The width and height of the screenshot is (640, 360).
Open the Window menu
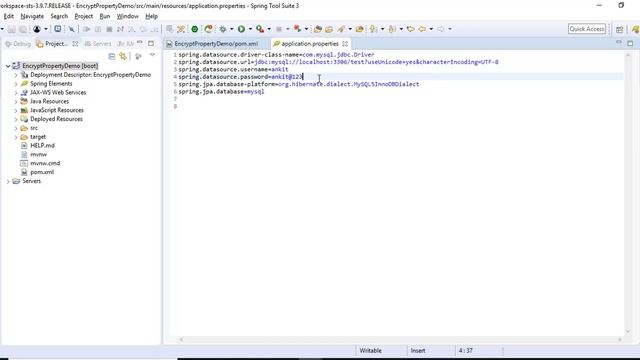128,16
